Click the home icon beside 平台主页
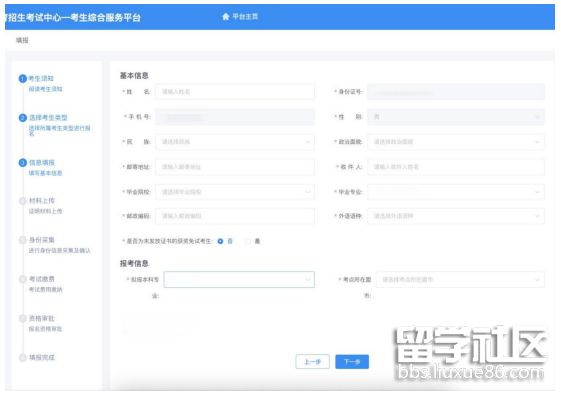Screen dimensions: 561x394 click(x=226, y=16)
